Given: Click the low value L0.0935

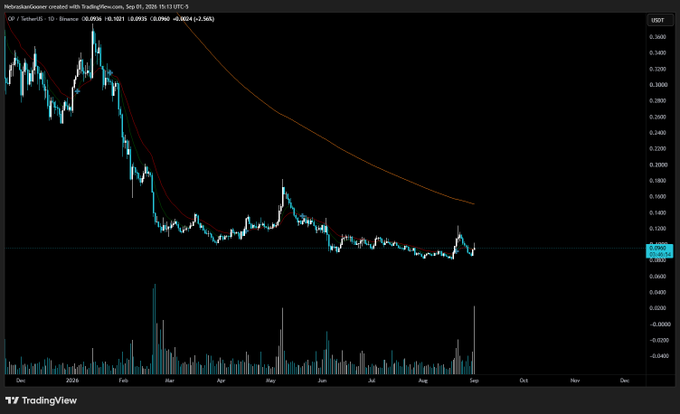Looking at the screenshot, I should [137, 19].
